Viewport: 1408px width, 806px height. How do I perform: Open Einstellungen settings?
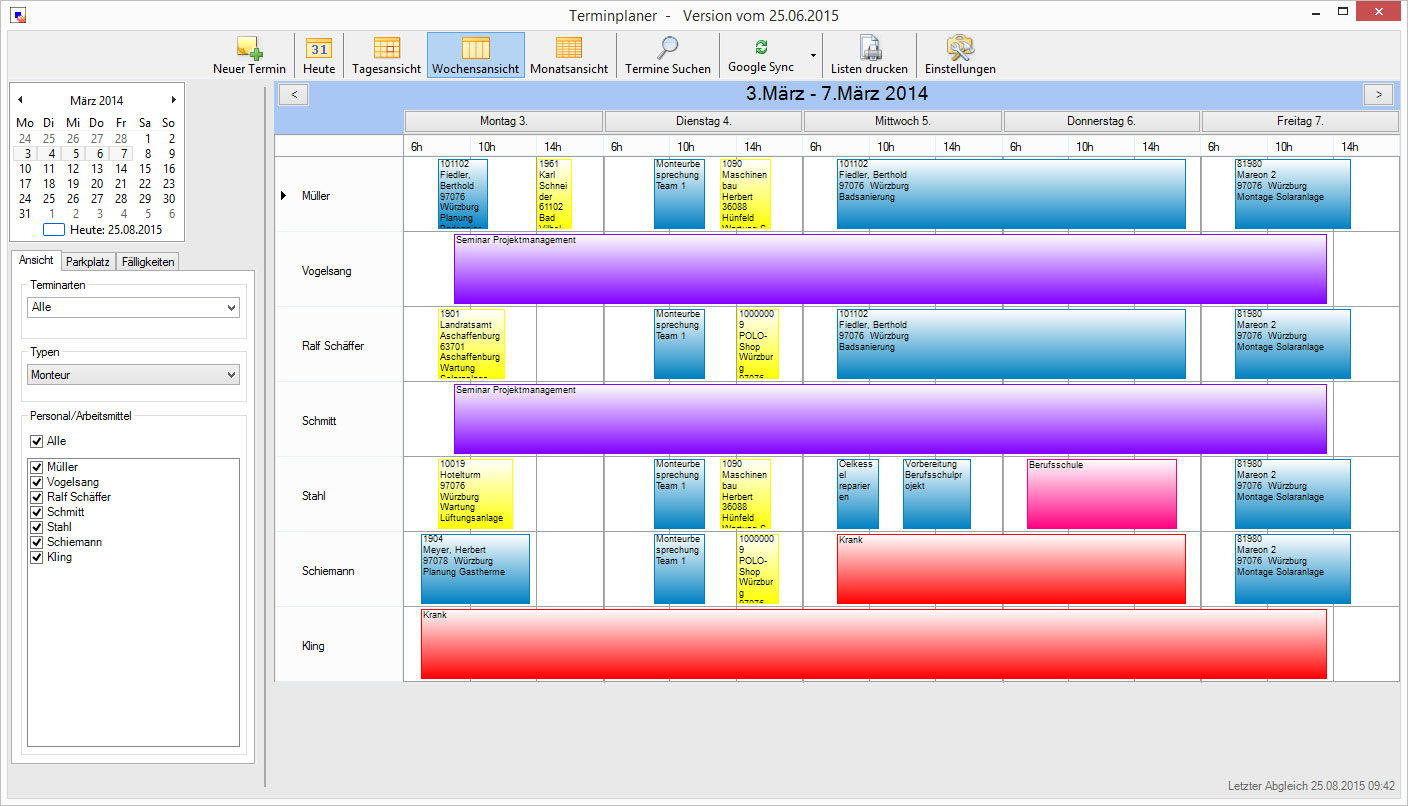960,55
